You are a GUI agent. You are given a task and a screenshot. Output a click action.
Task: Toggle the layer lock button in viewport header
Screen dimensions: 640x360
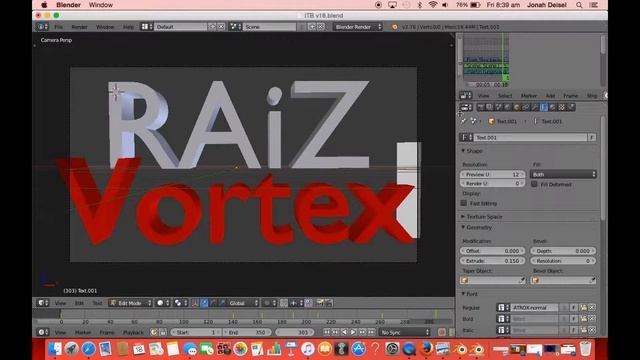point(309,303)
